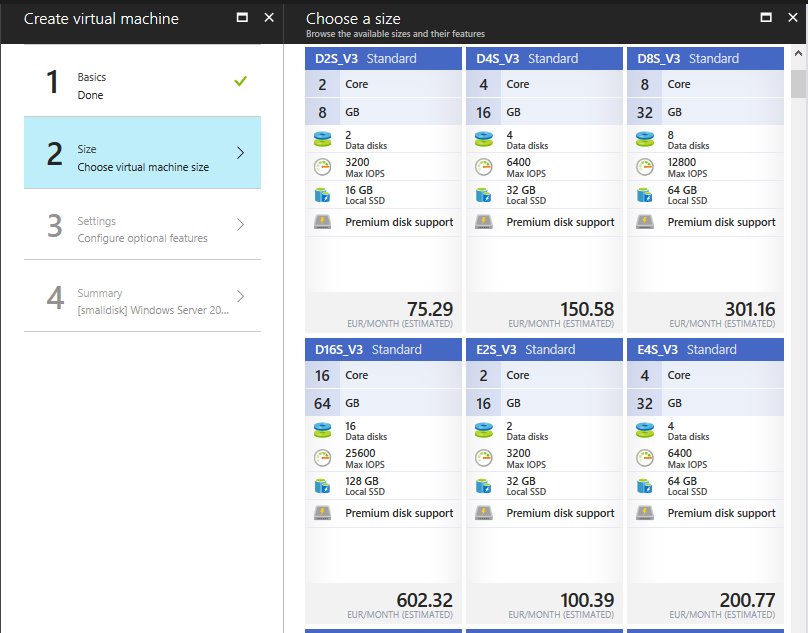Click the Local SSD icon on E4S_V3 card
The width and height of the screenshot is (808, 633).
pyautogui.click(x=645, y=486)
